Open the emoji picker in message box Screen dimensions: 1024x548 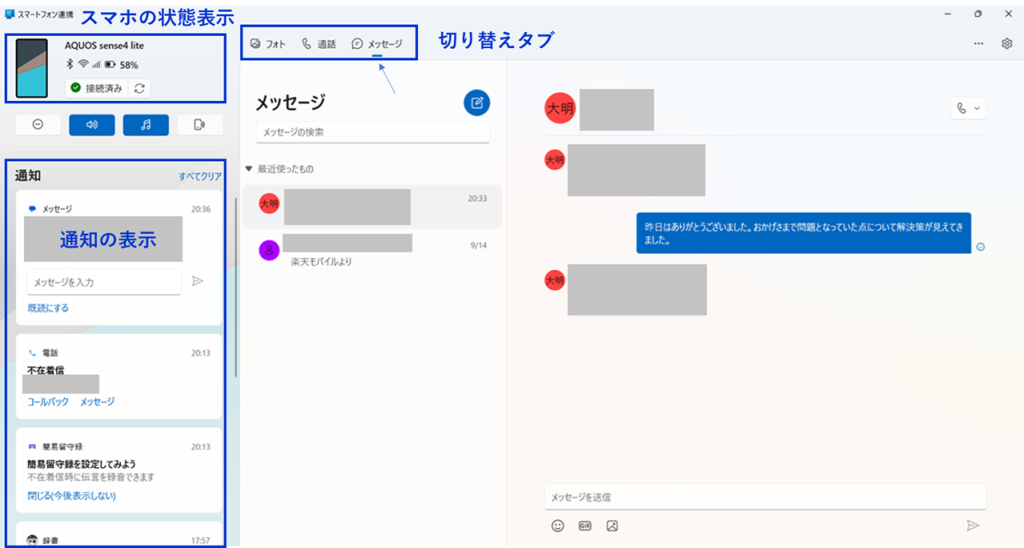[558, 525]
